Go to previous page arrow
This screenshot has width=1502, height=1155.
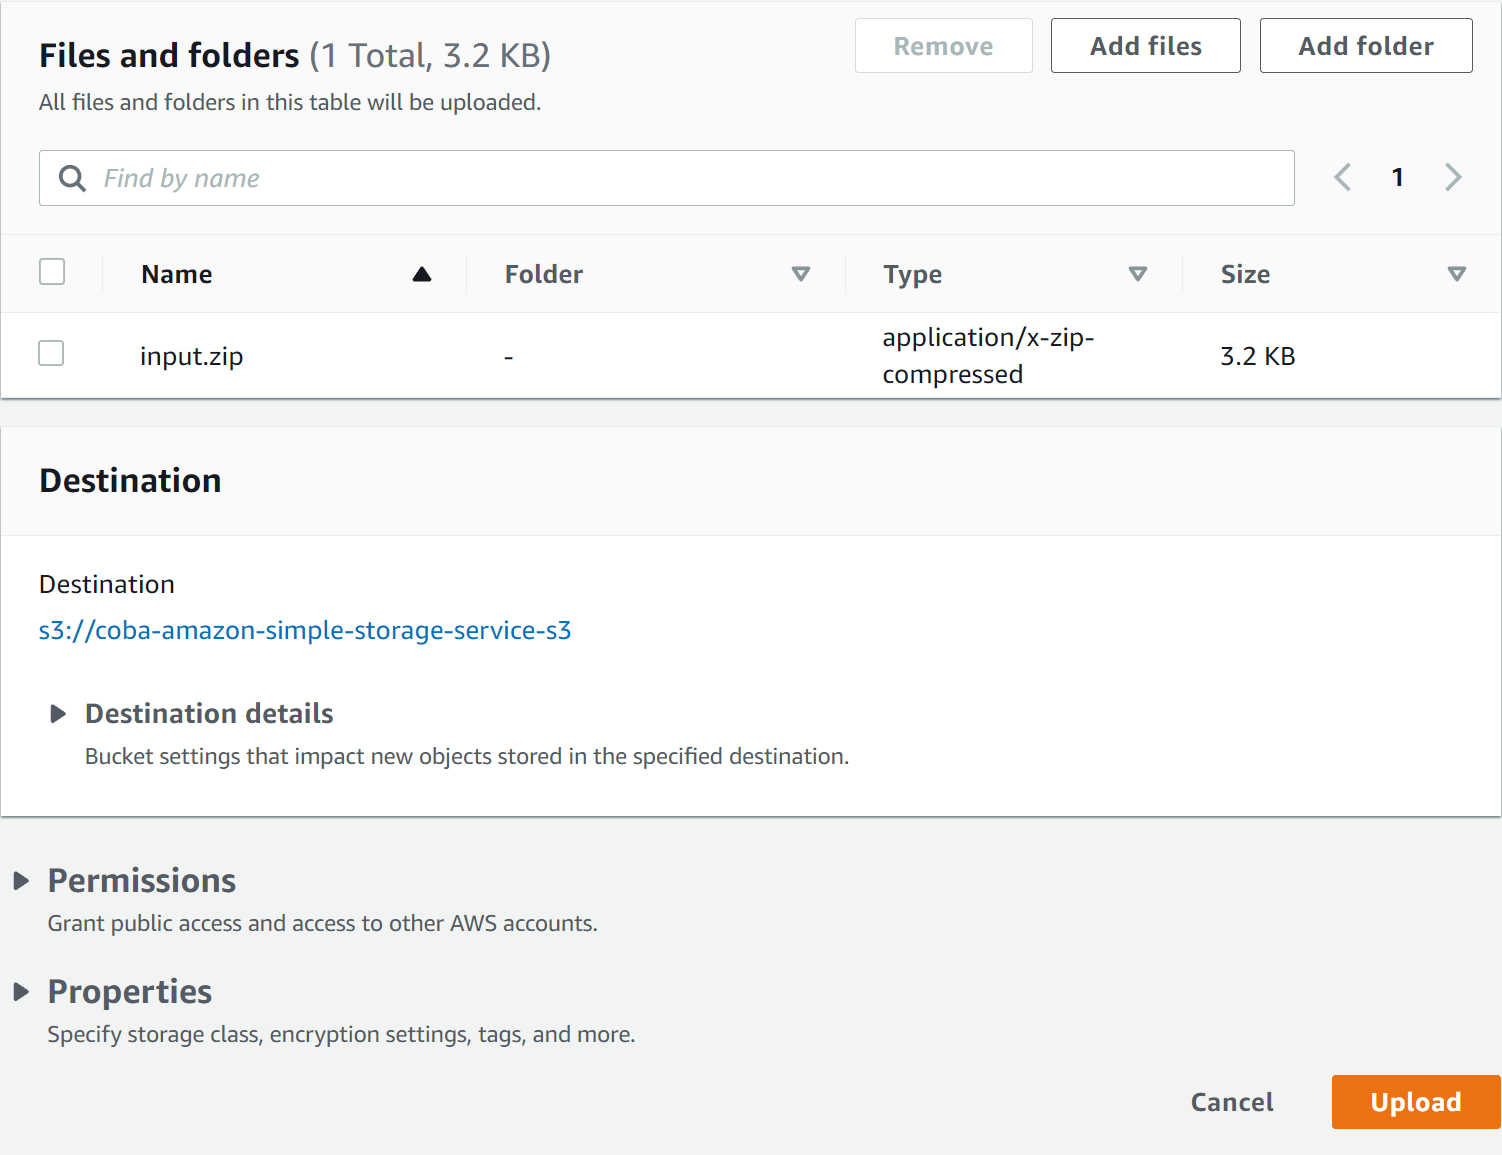tap(1342, 178)
